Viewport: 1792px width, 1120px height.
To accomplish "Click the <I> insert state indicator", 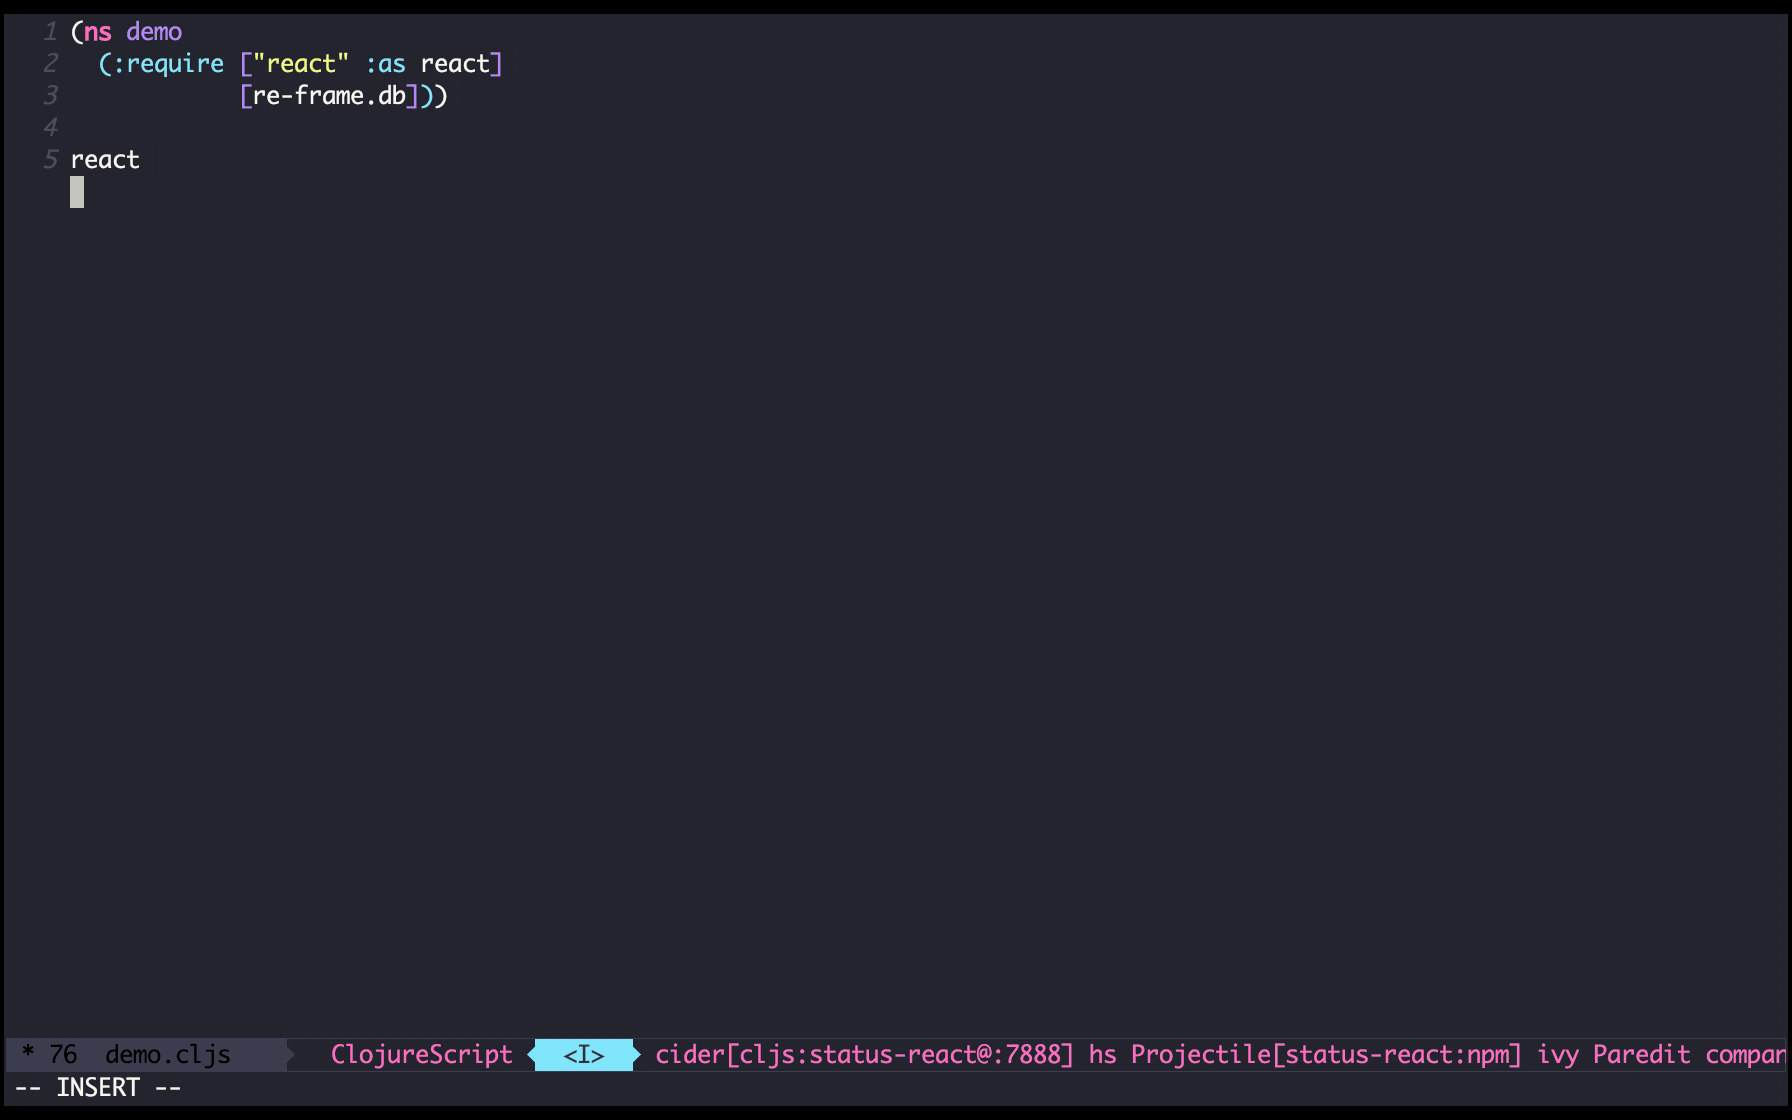I will click(584, 1055).
